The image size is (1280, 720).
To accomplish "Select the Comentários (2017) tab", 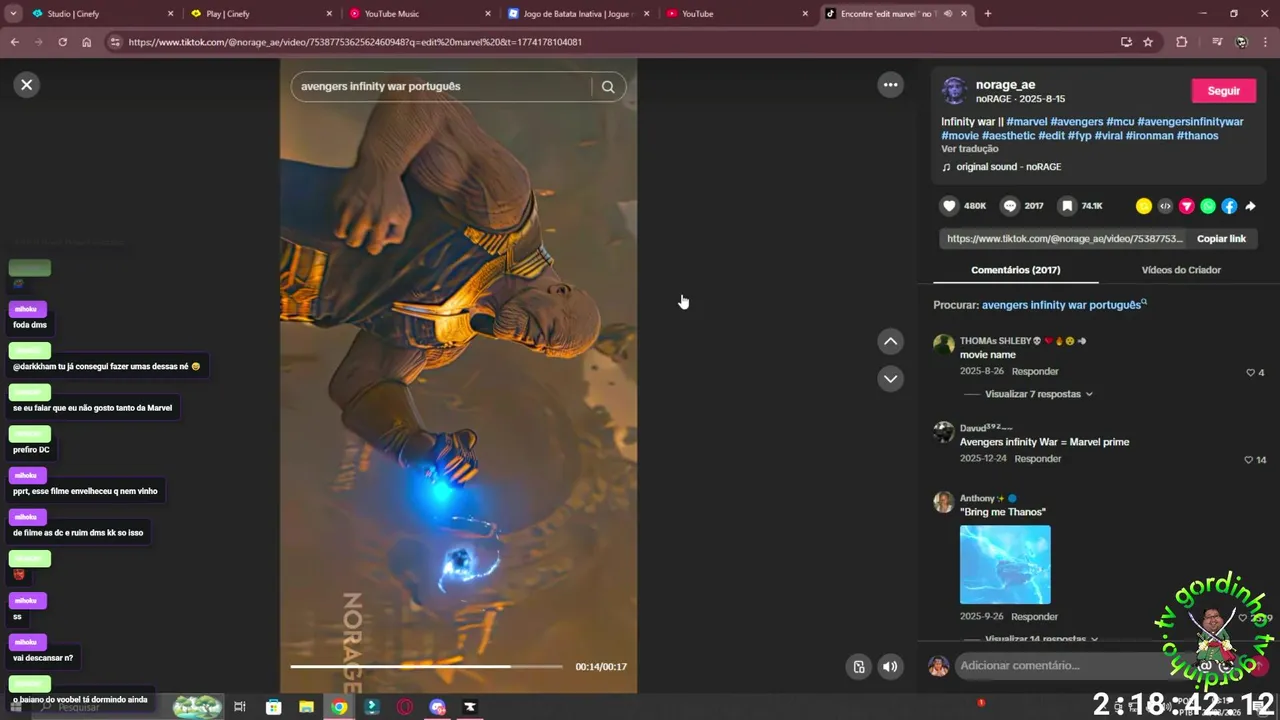I will (1015, 270).
